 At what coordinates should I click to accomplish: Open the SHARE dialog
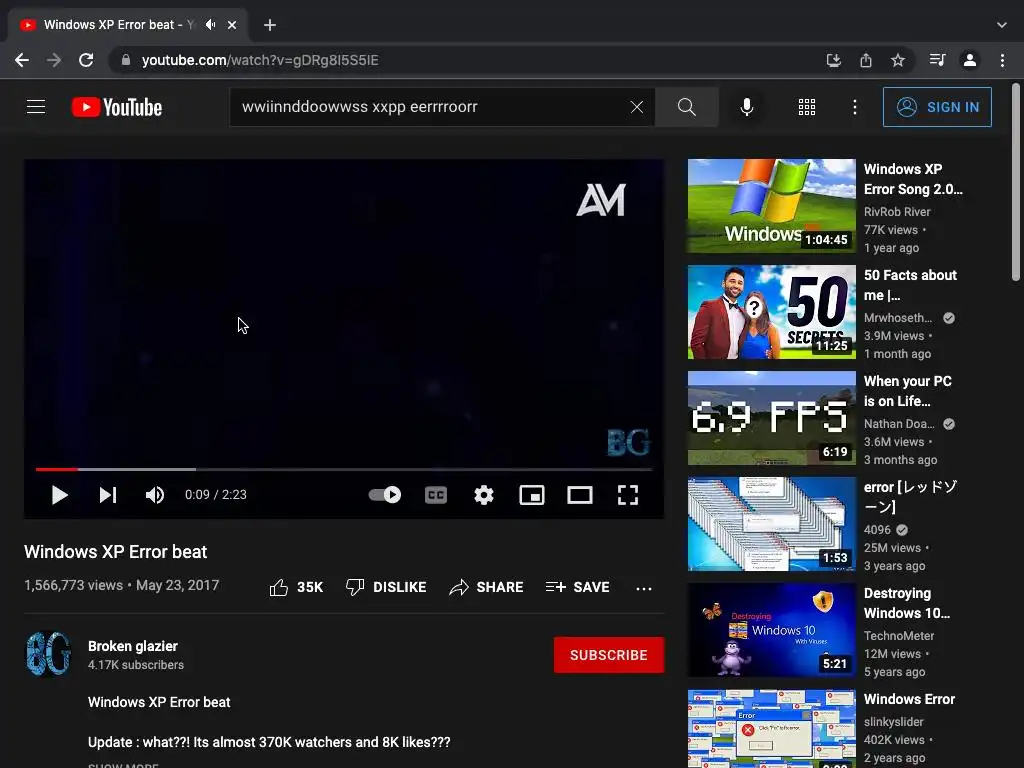point(487,587)
